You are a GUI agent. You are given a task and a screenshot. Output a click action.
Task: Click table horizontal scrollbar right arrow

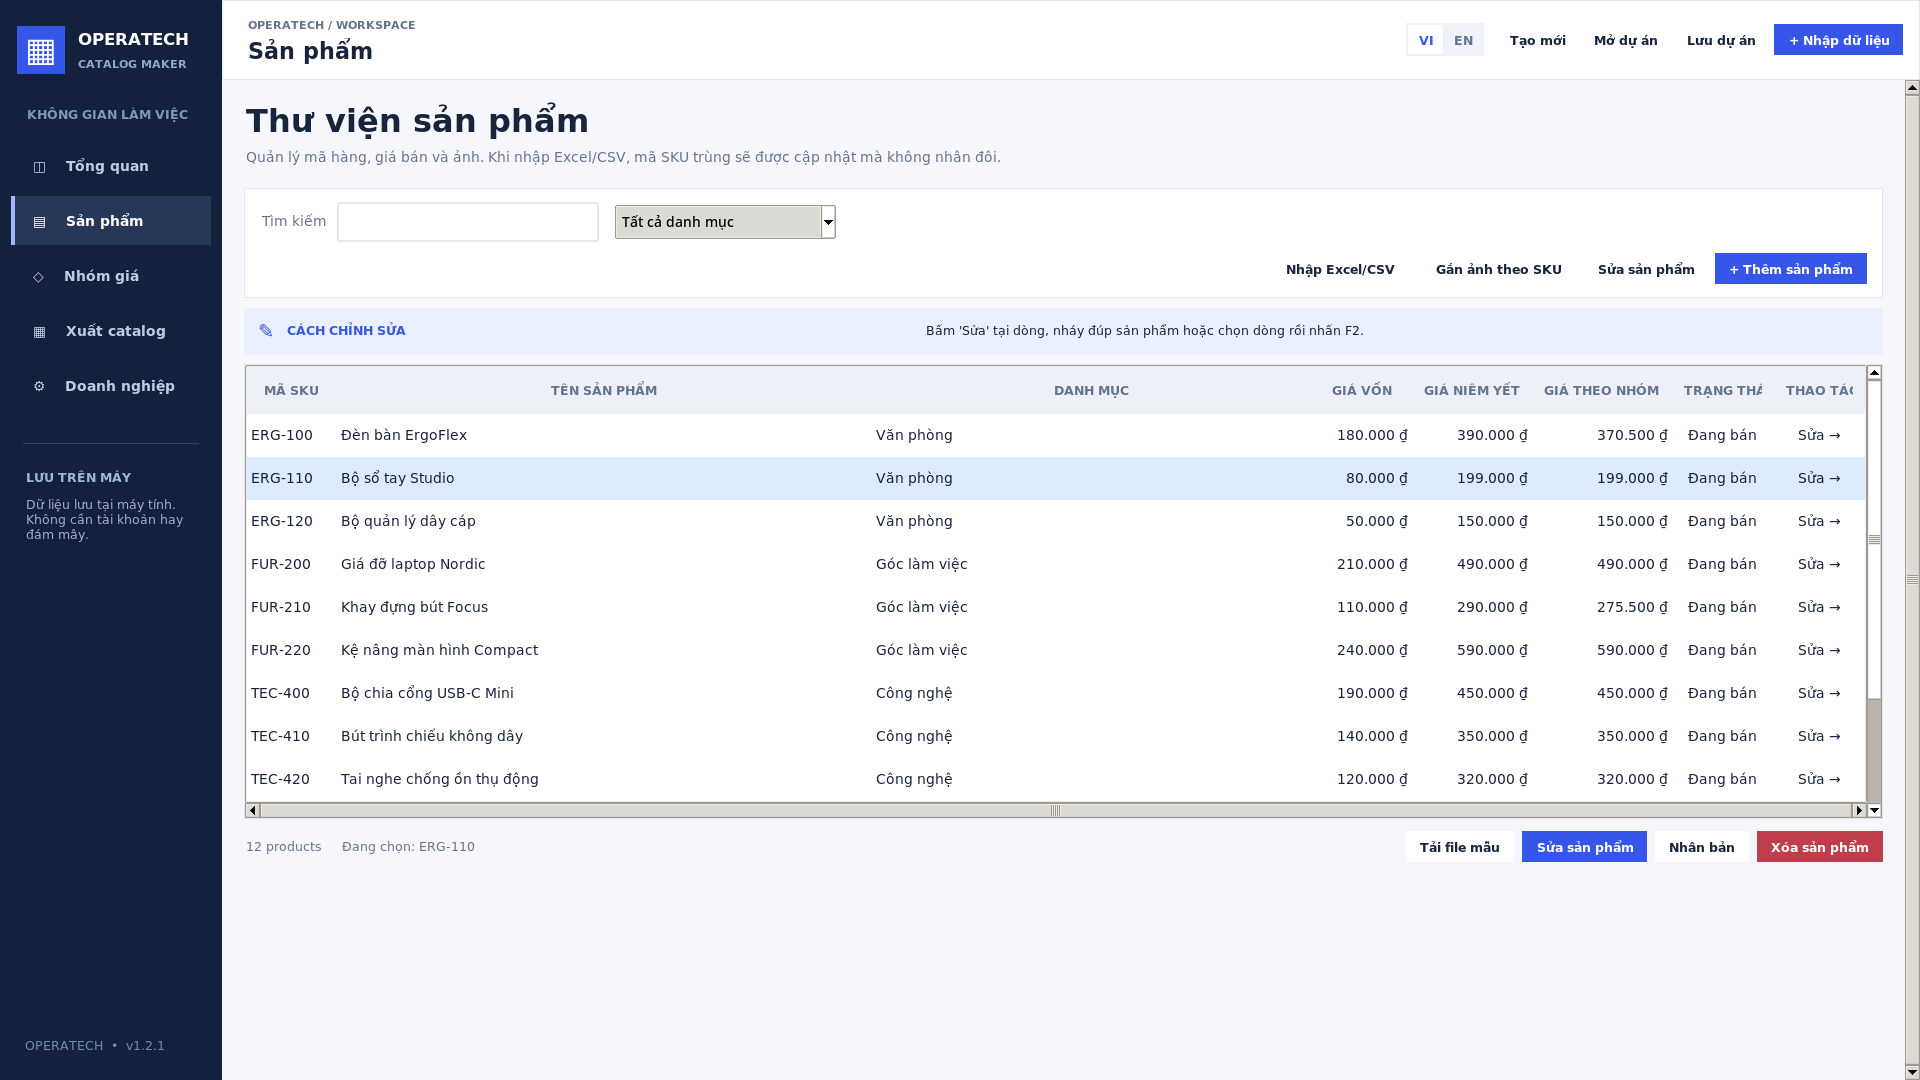click(1859, 810)
